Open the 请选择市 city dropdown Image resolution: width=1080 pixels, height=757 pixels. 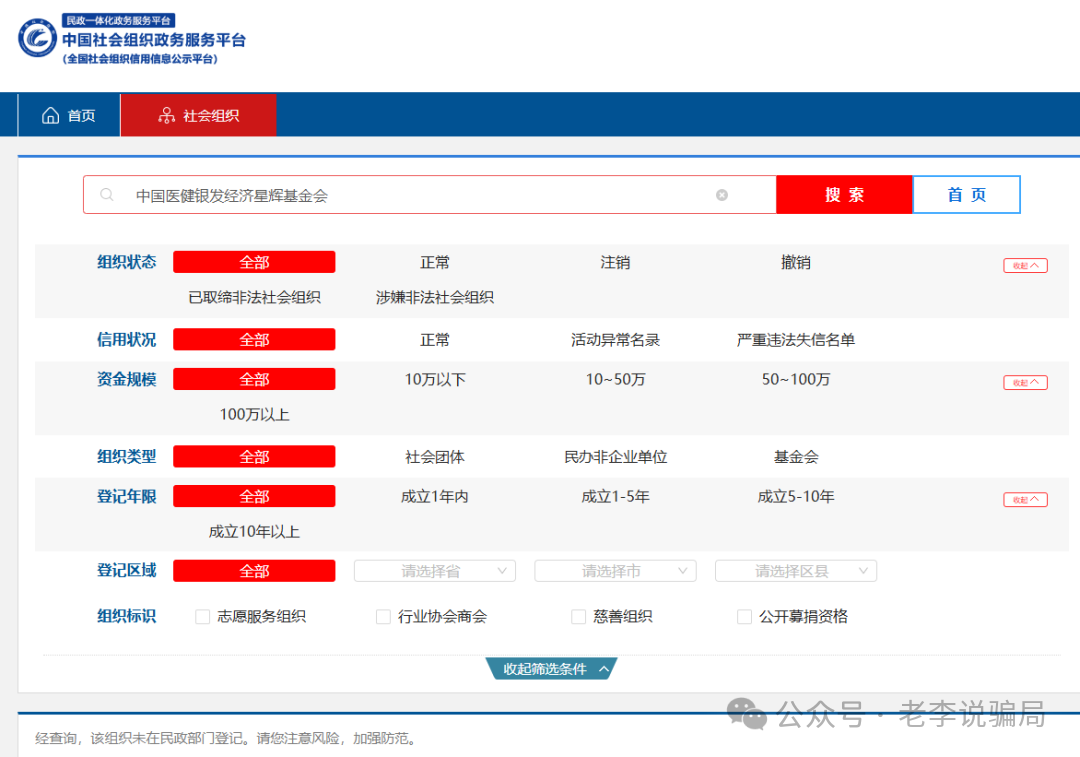point(614,571)
